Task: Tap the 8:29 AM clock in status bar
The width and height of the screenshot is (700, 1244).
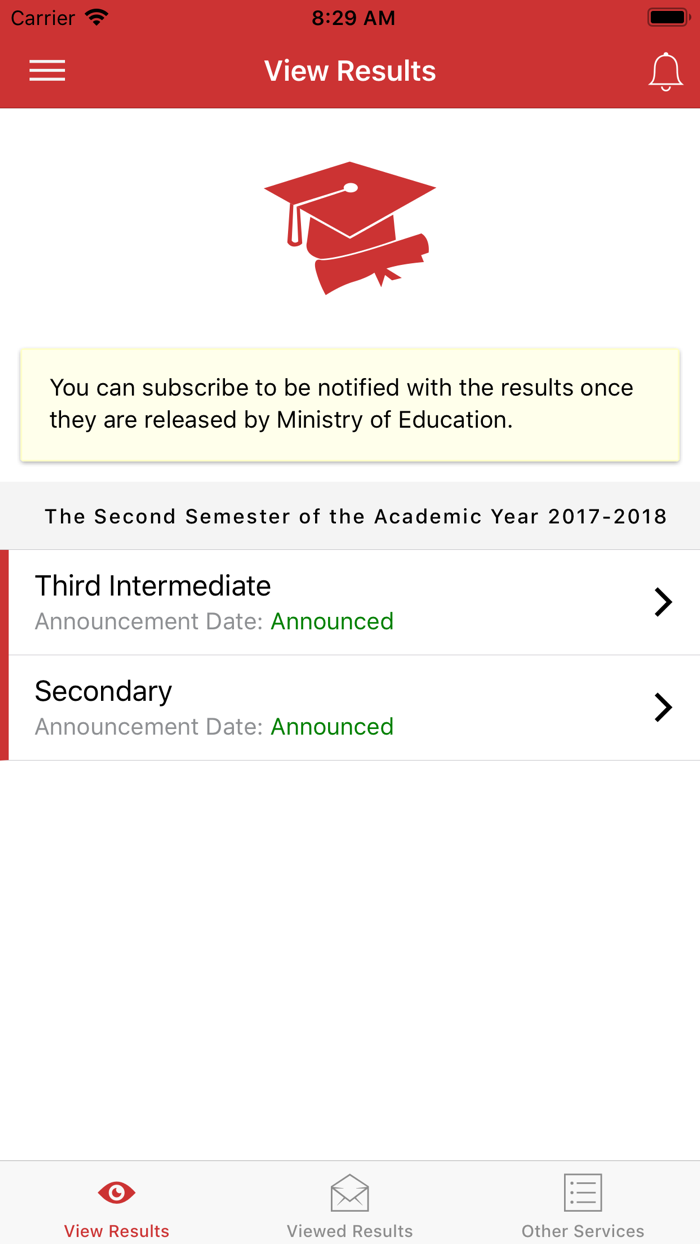Action: [352, 17]
